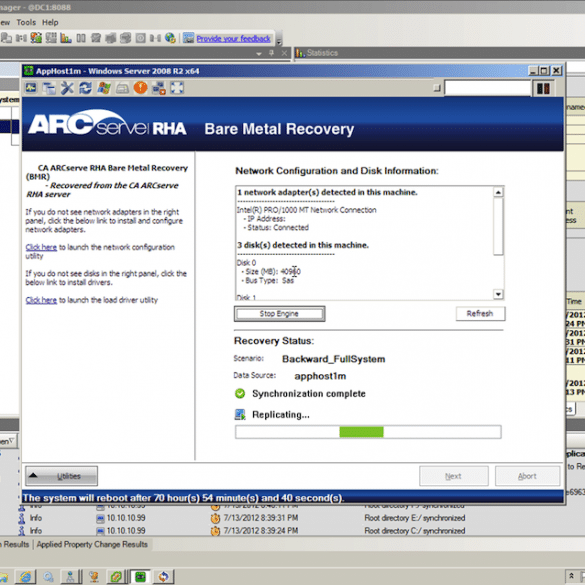
Task: Open Internet Explorer from the taskbar
Action: pyautogui.click(x=26, y=576)
